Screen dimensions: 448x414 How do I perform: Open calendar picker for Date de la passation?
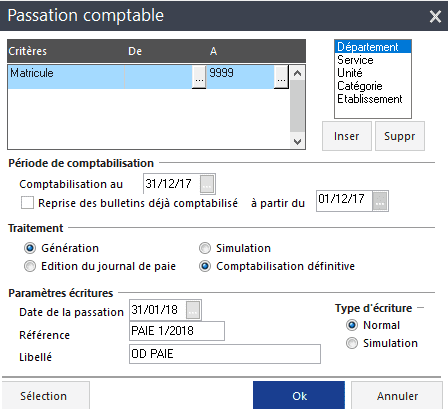(x=193, y=310)
